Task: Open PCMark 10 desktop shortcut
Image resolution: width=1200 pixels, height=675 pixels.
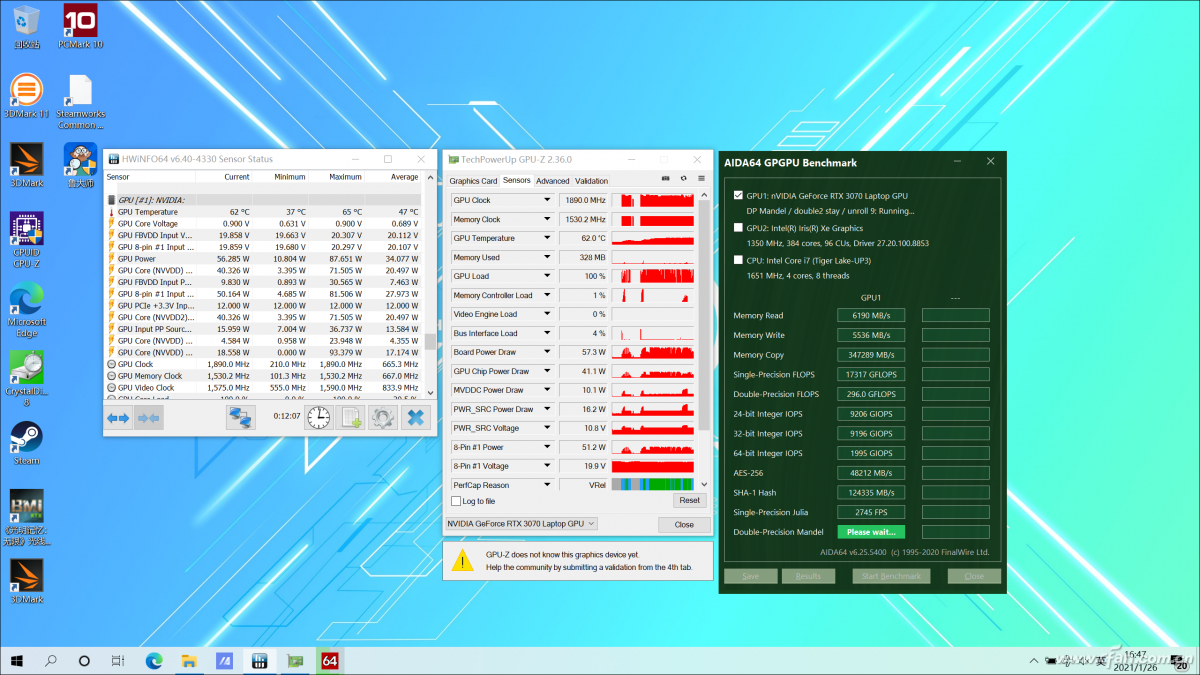Action: [80, 27]
